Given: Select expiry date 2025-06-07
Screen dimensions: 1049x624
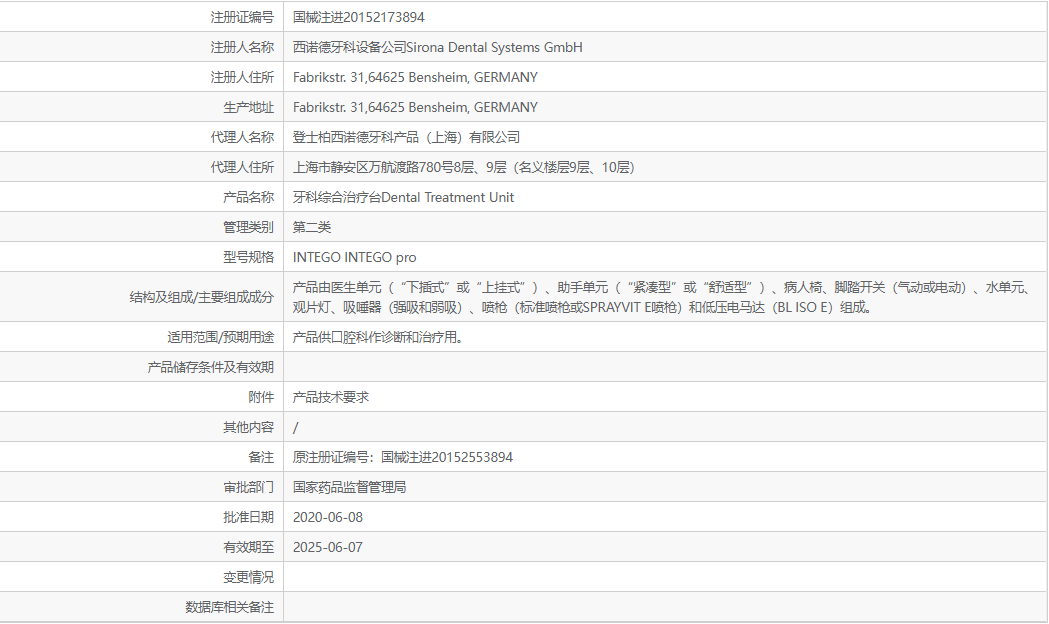Looking at the screenshot, I should tap(328, 548).
